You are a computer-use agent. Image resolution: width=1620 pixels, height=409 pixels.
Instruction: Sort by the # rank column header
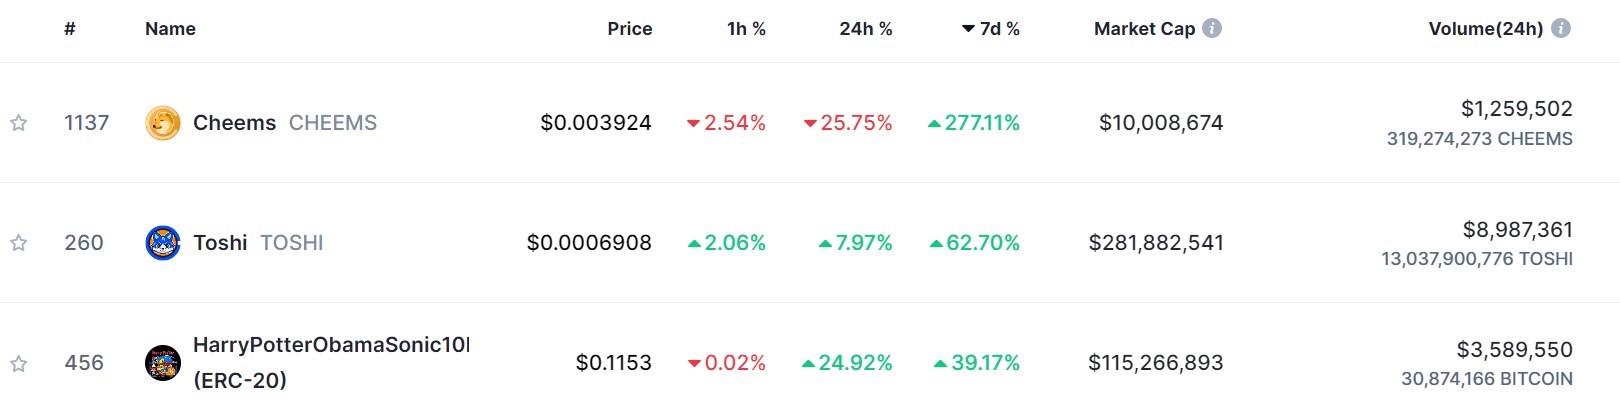click(x=70, y=29)
